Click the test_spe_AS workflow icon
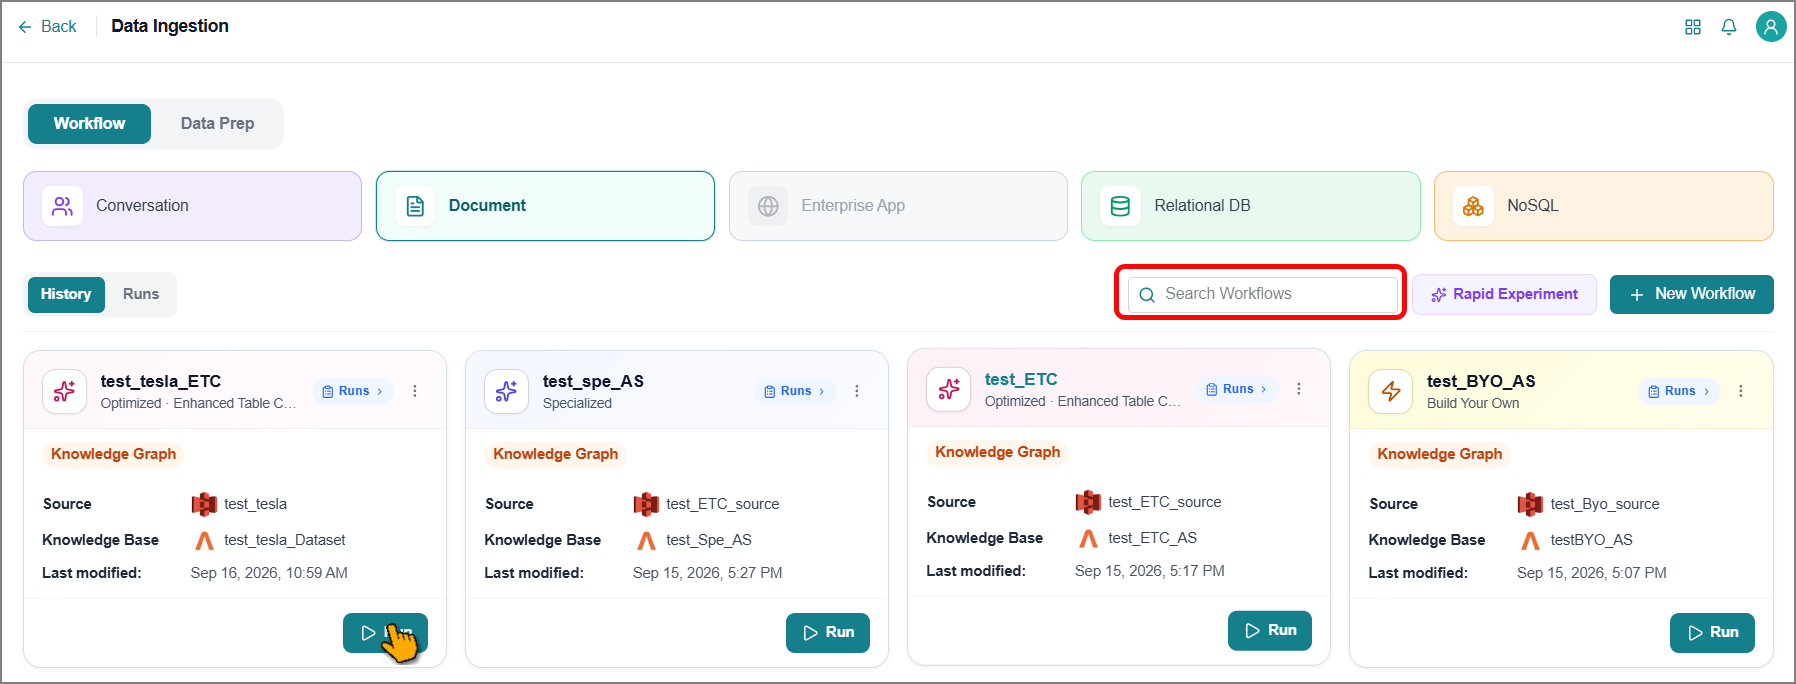Screen dimensions: 1796x684 [x=506, y=391]
